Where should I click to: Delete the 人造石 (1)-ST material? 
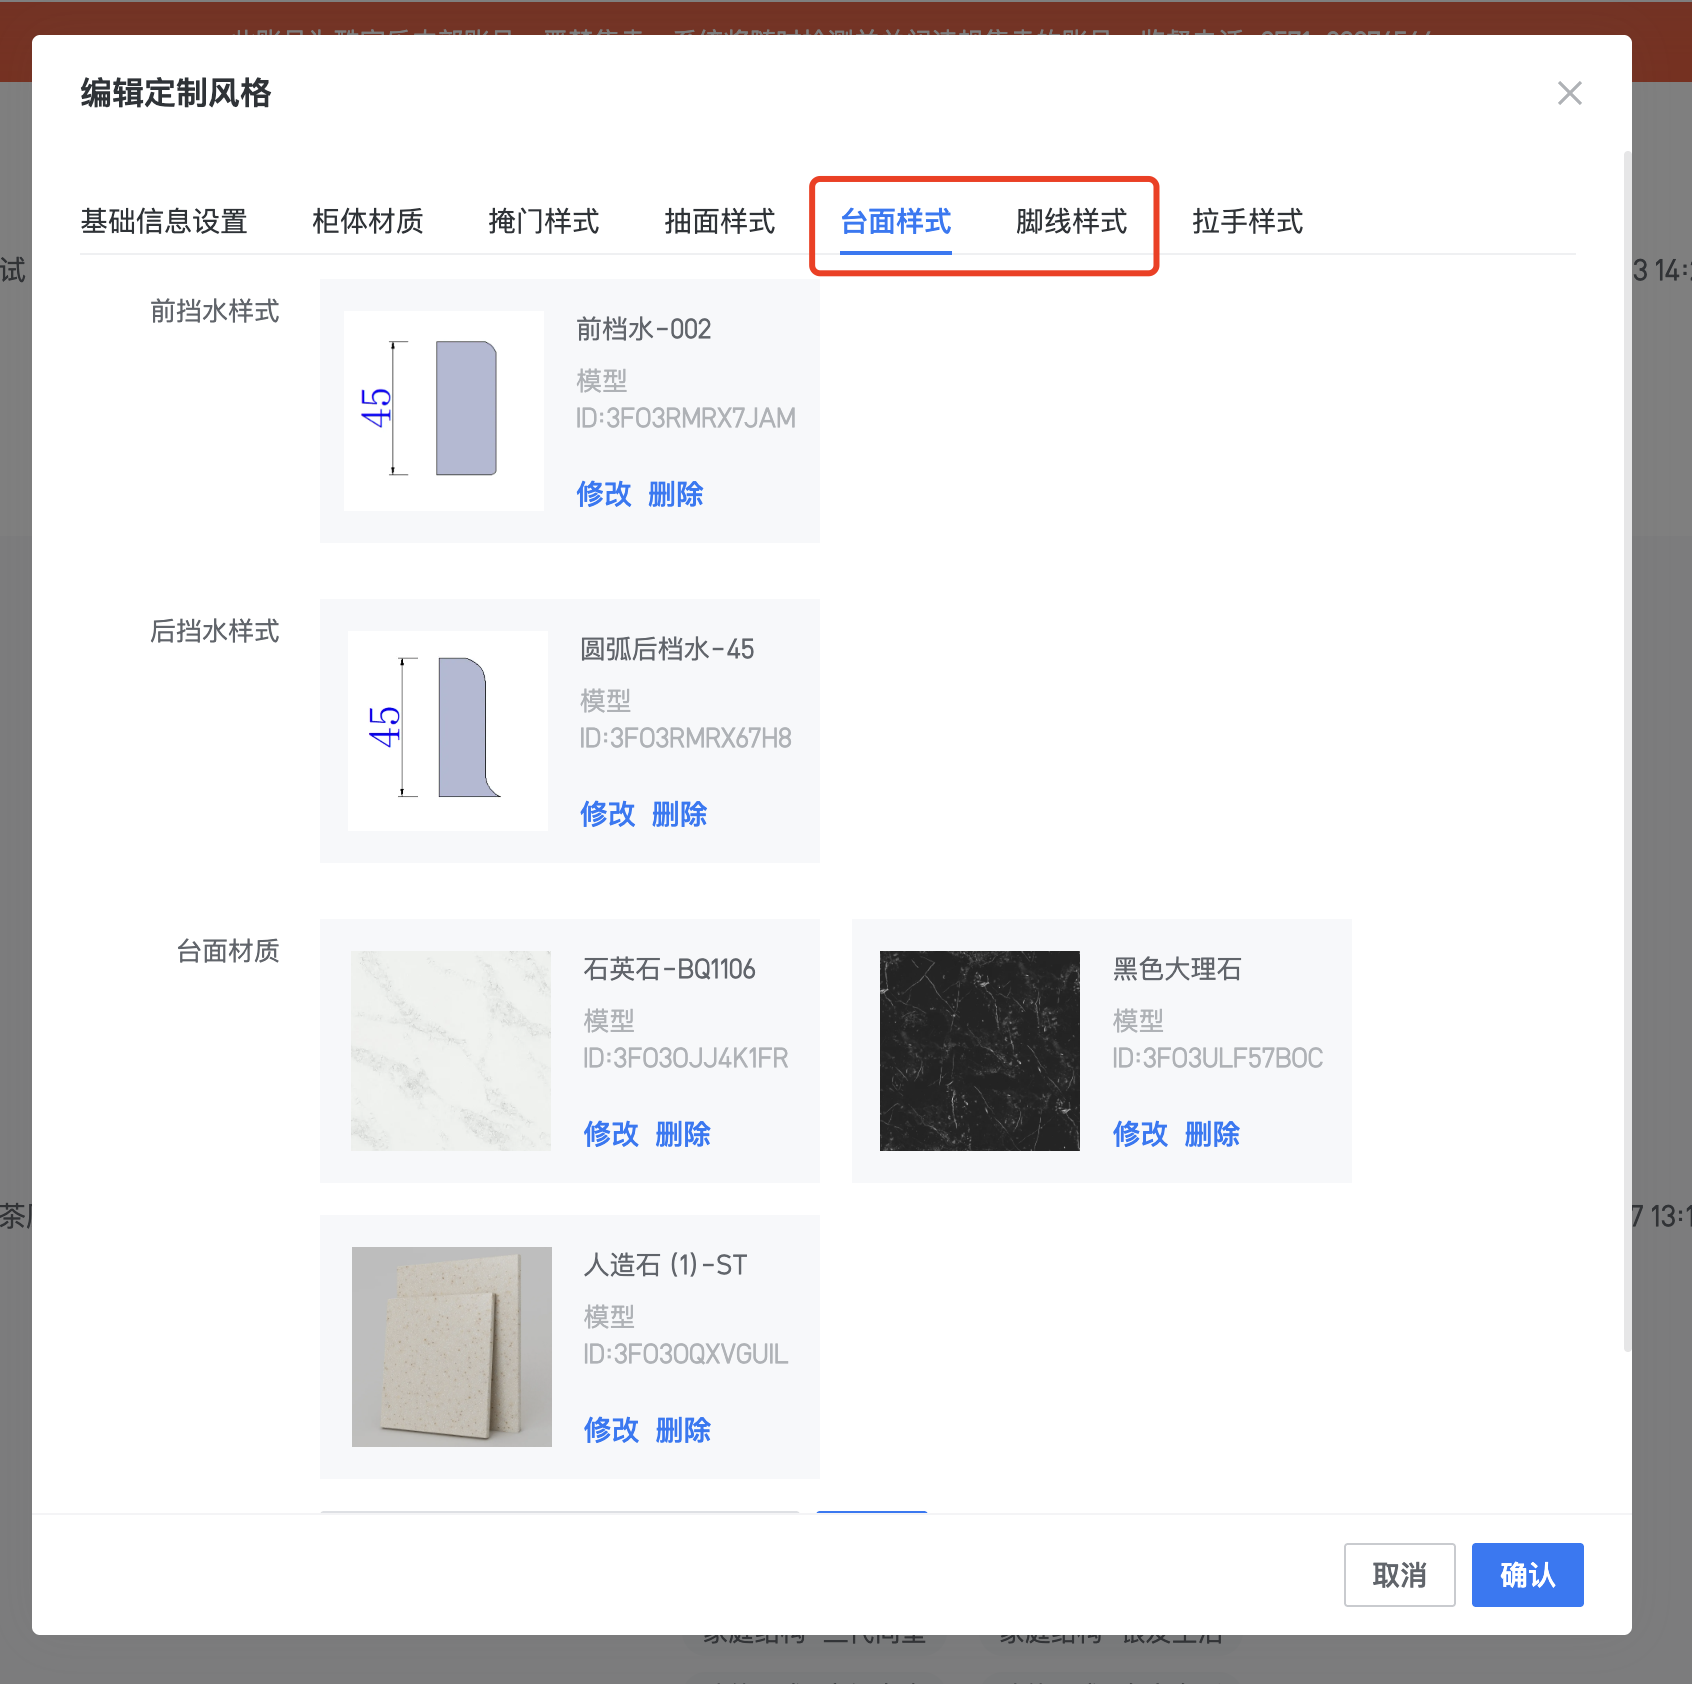683,1430
